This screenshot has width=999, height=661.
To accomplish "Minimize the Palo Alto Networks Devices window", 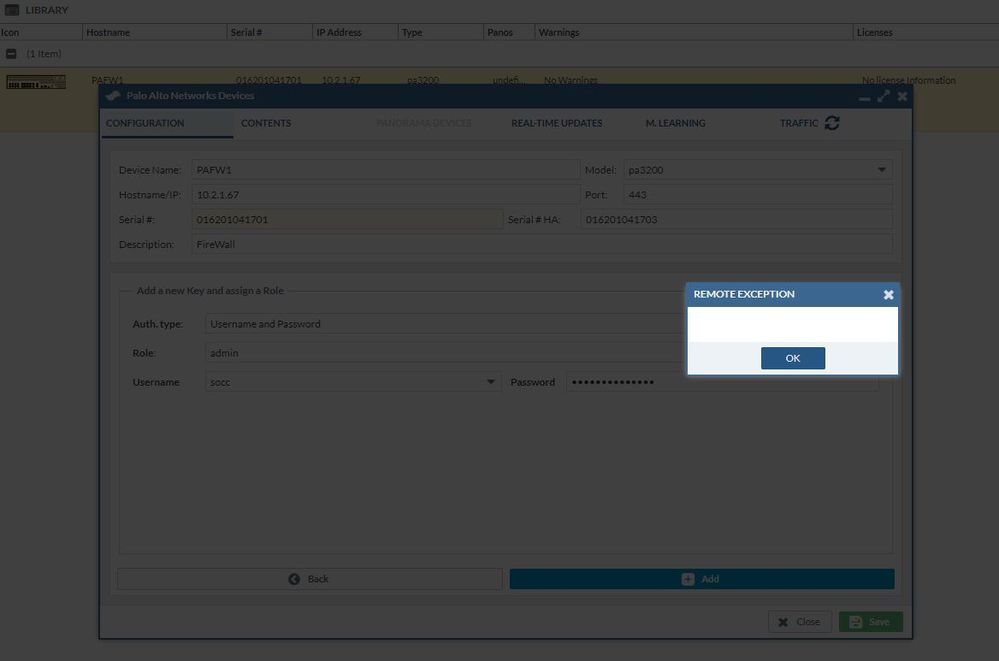I will click(864, 97).
